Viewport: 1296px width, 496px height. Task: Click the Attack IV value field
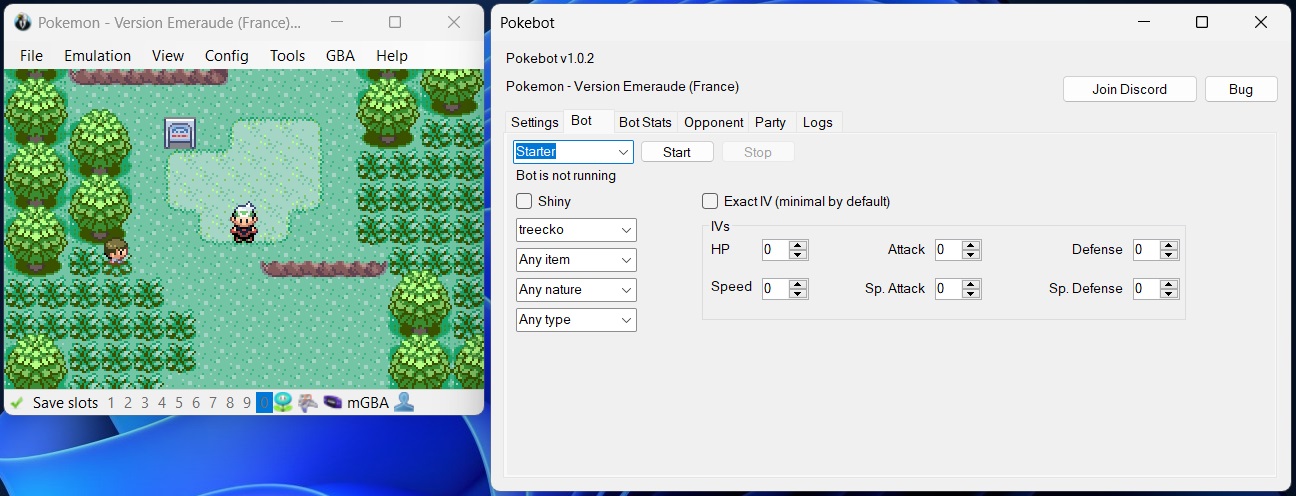click(948, 250)
